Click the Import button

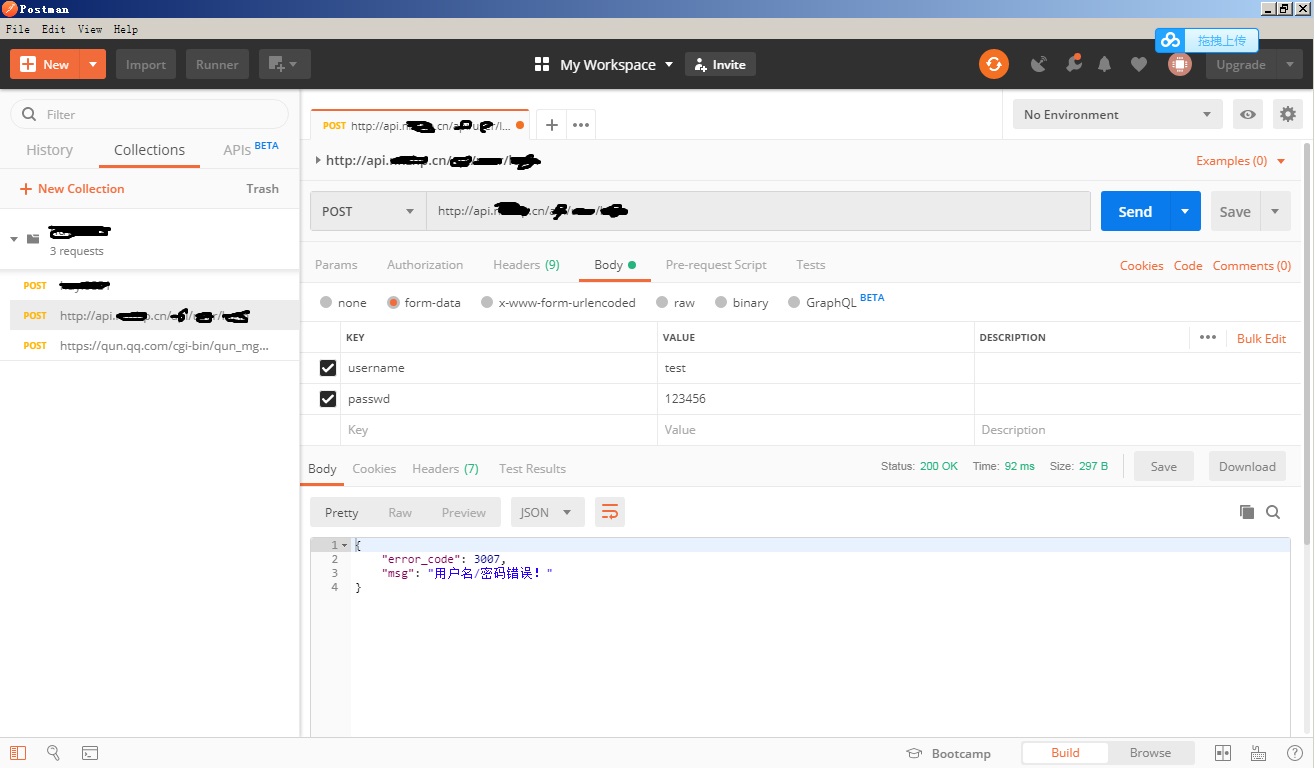(146, 65)
